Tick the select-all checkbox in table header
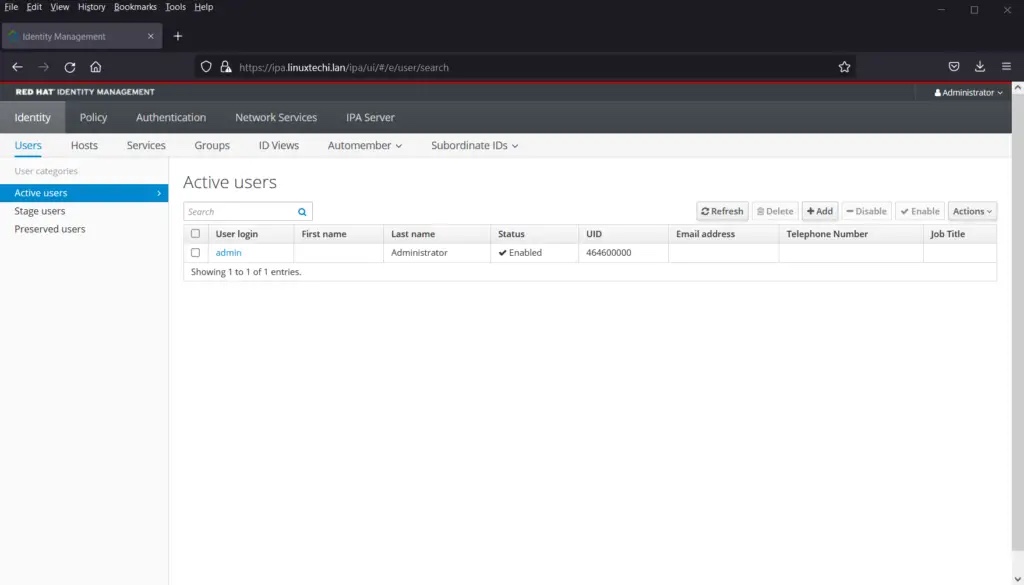1024x585 pixels. (x=196, y=234)
